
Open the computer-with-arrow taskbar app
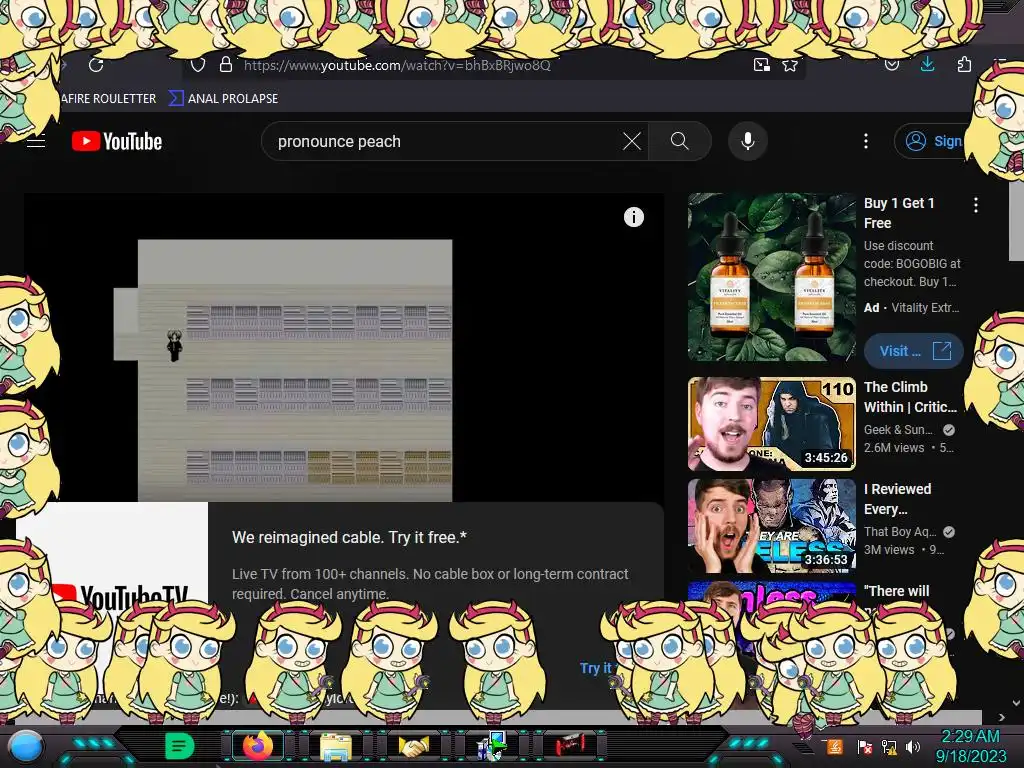coord(492,746)
